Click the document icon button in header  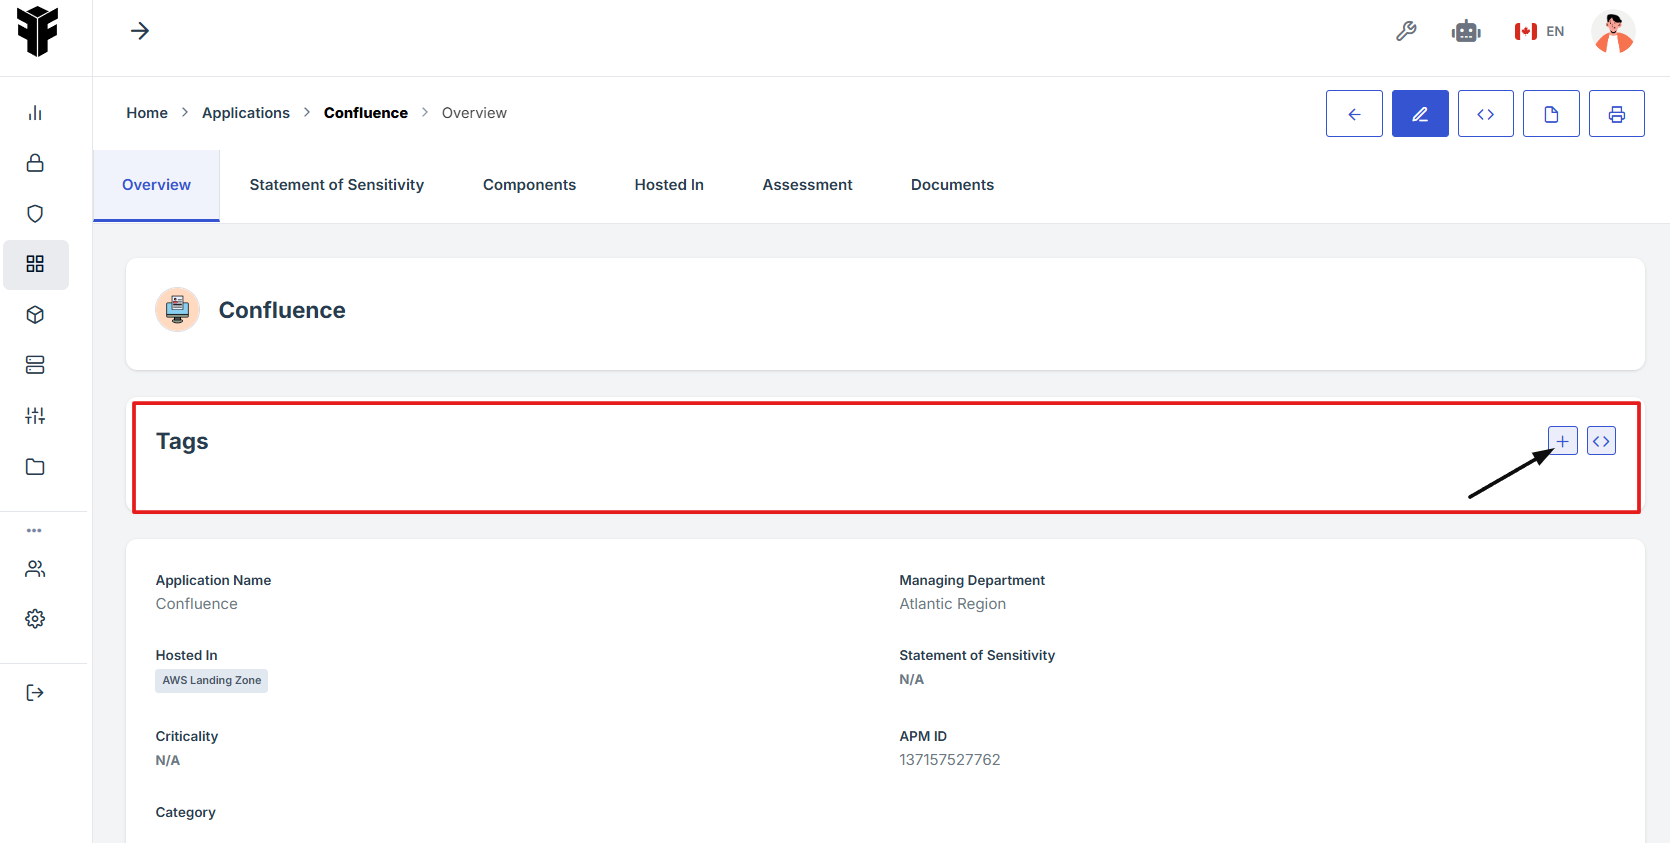pyautogui.click(x=1551, y=114)
